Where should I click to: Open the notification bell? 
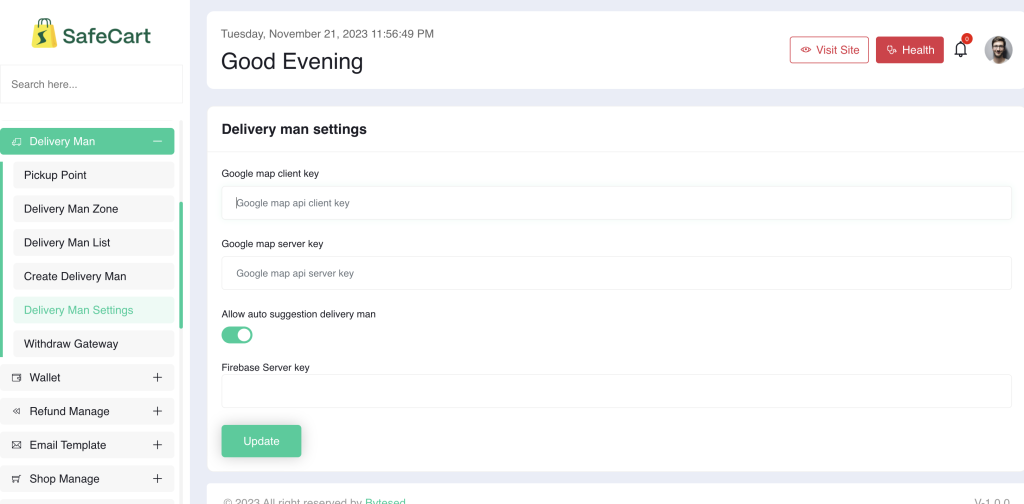click(x=960, y=49)
